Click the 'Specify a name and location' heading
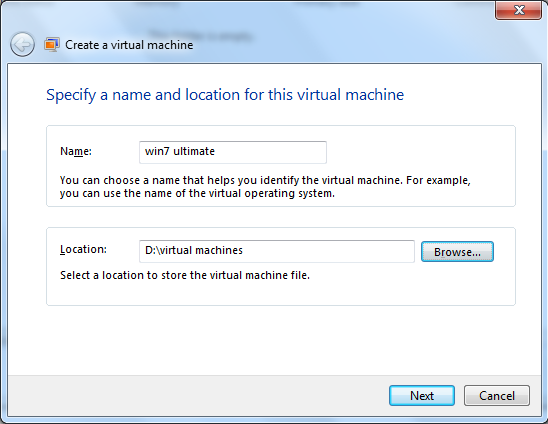 225,95
